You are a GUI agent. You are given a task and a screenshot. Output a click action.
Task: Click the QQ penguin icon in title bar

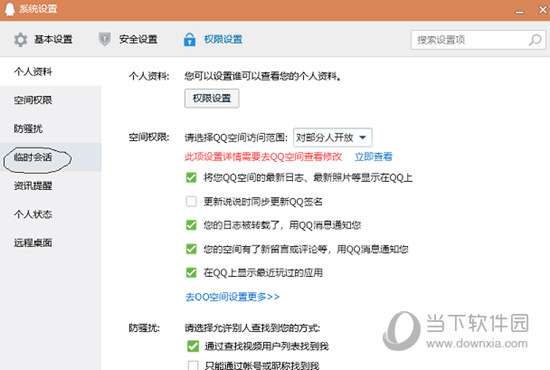(9, 9)
